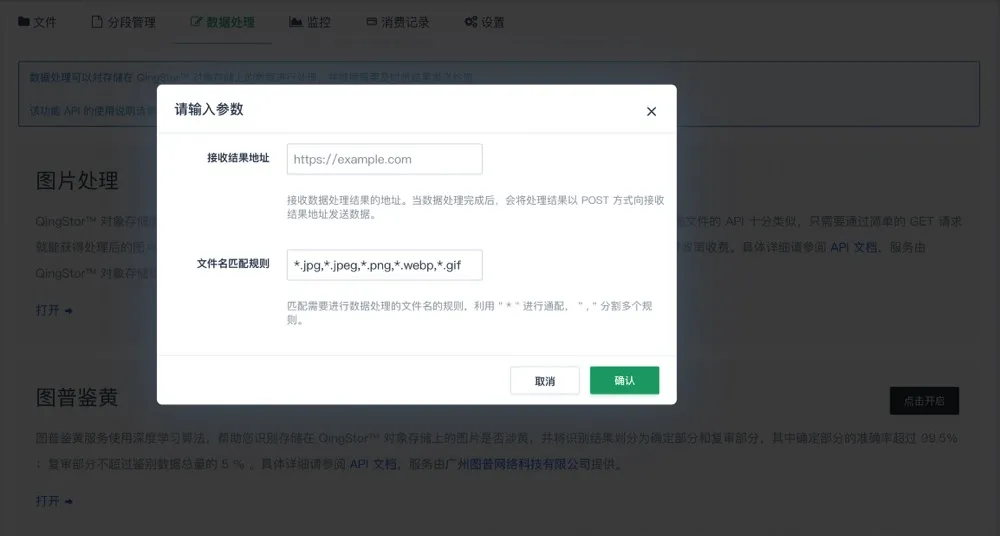Close the 请输入参数 dialog with the X
This screenshot has height=536, width=1000.
651,111
